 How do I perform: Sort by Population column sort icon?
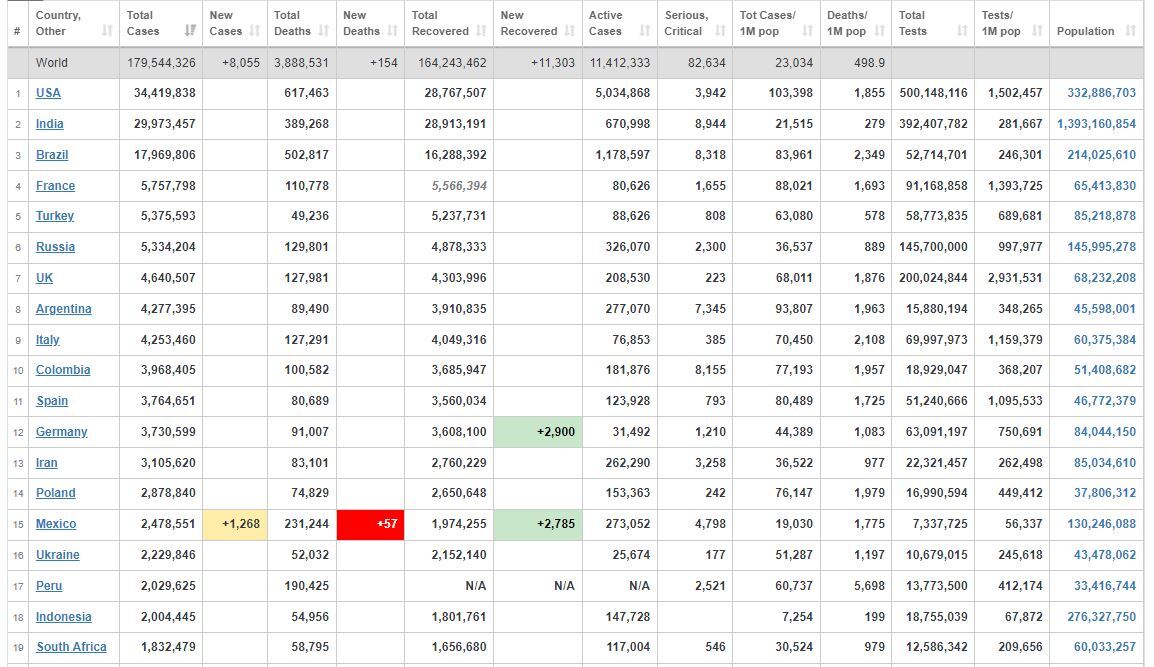point(1131,31)
